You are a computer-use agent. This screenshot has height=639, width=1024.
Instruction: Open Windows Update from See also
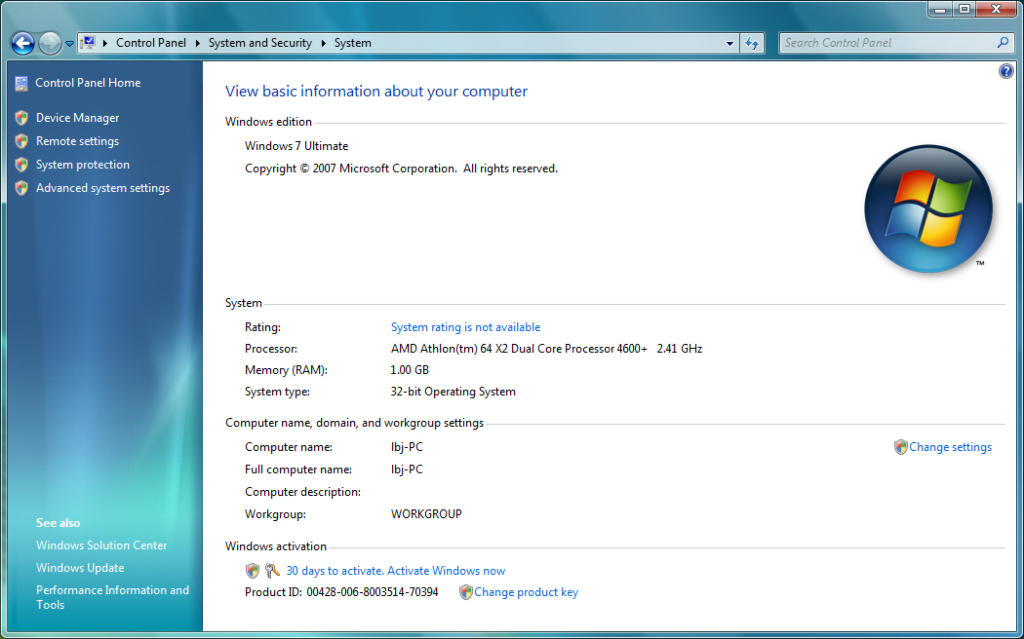(80, 568)
